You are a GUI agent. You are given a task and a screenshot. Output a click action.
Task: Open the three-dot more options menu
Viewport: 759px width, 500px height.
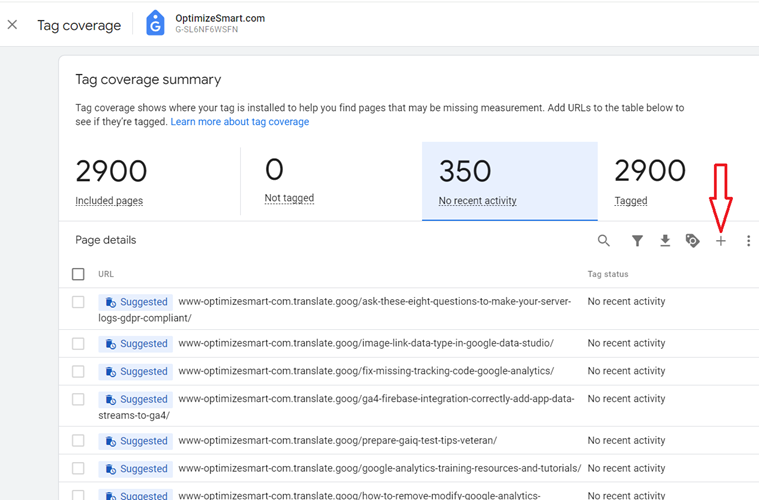pyautogui.click(x=748, y=241)
